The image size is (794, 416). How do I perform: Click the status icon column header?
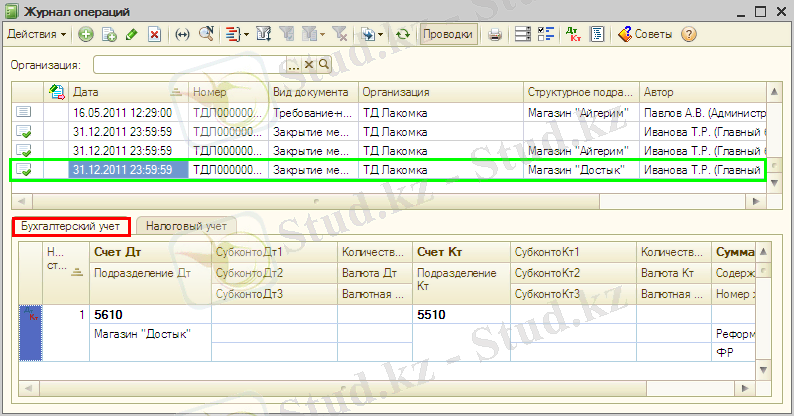click(56, 92)
